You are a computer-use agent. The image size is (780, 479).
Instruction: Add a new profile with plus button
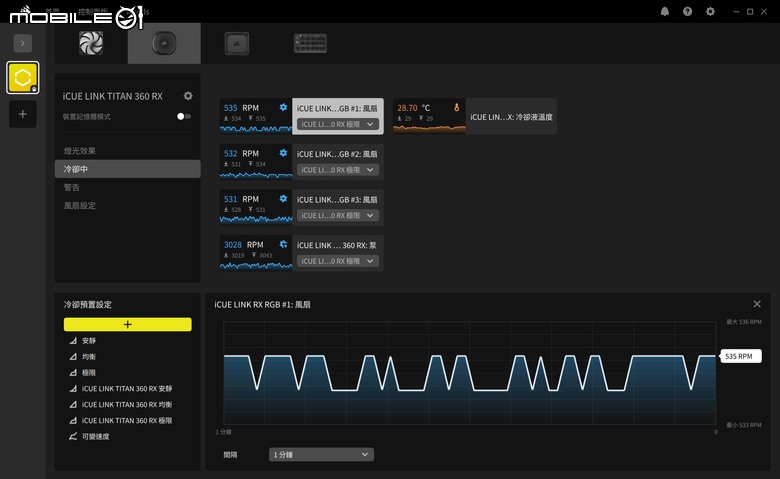pos(22,114)
